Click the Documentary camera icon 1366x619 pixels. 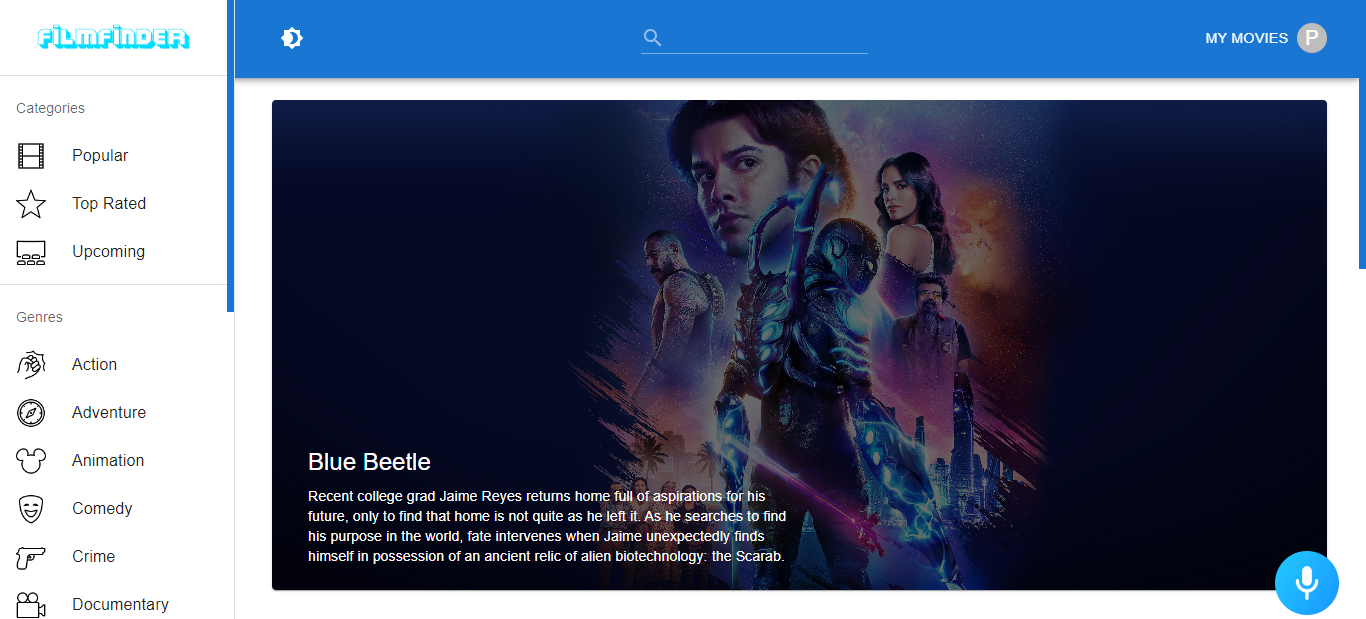point(31,605)
